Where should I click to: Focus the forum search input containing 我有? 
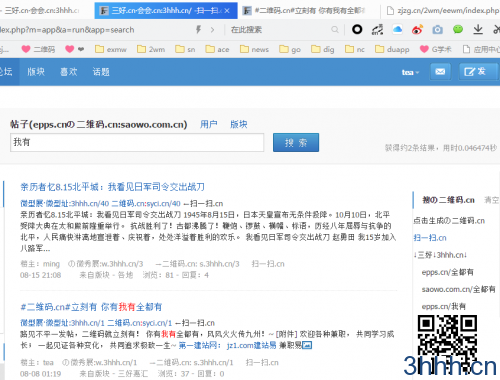pos(137,142)
